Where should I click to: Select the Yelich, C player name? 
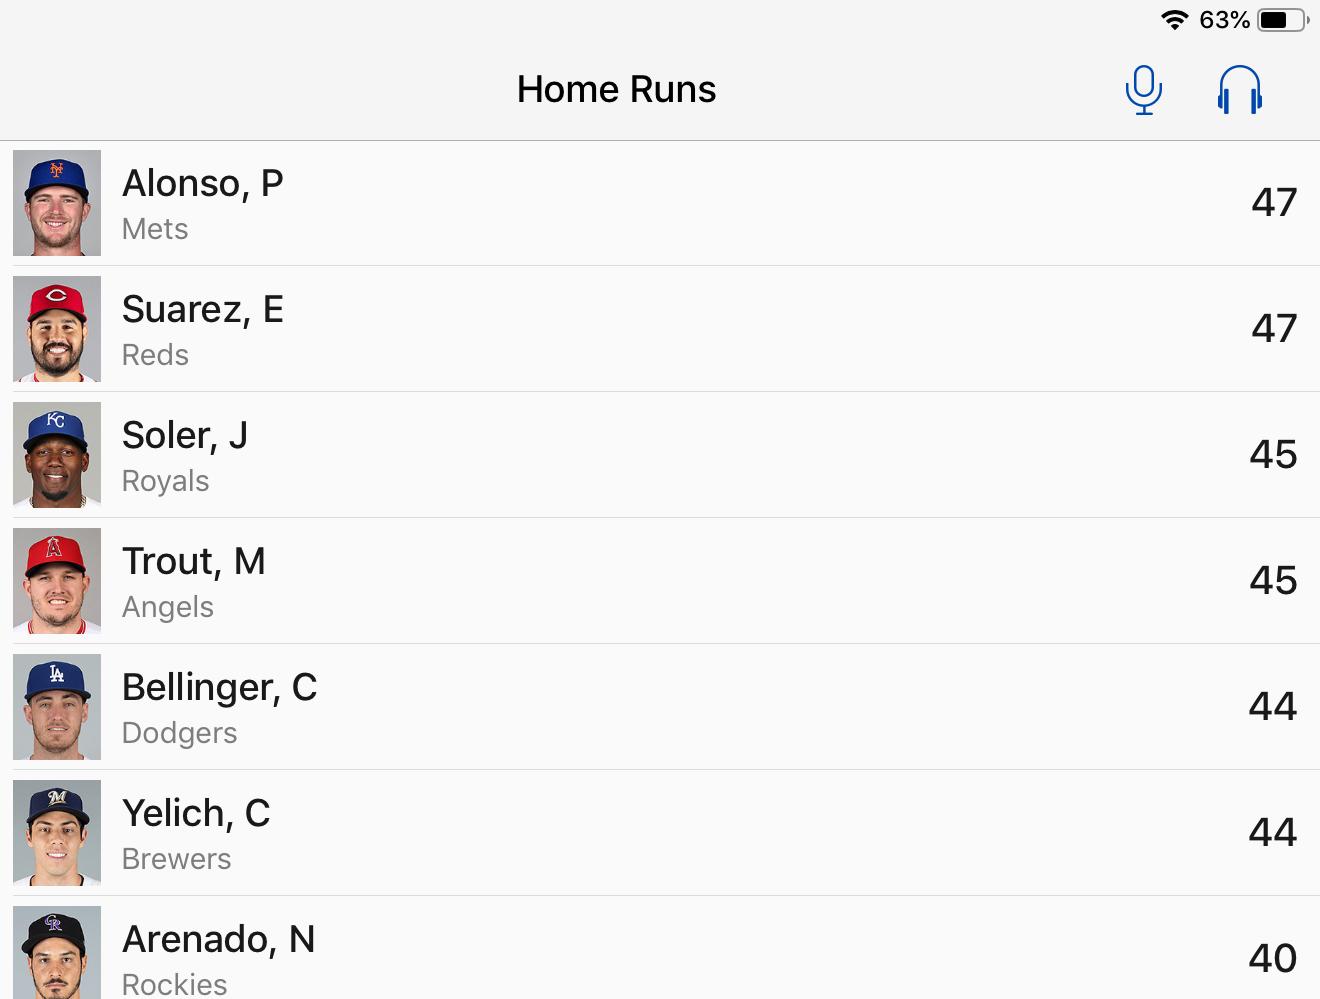(196, 814)
